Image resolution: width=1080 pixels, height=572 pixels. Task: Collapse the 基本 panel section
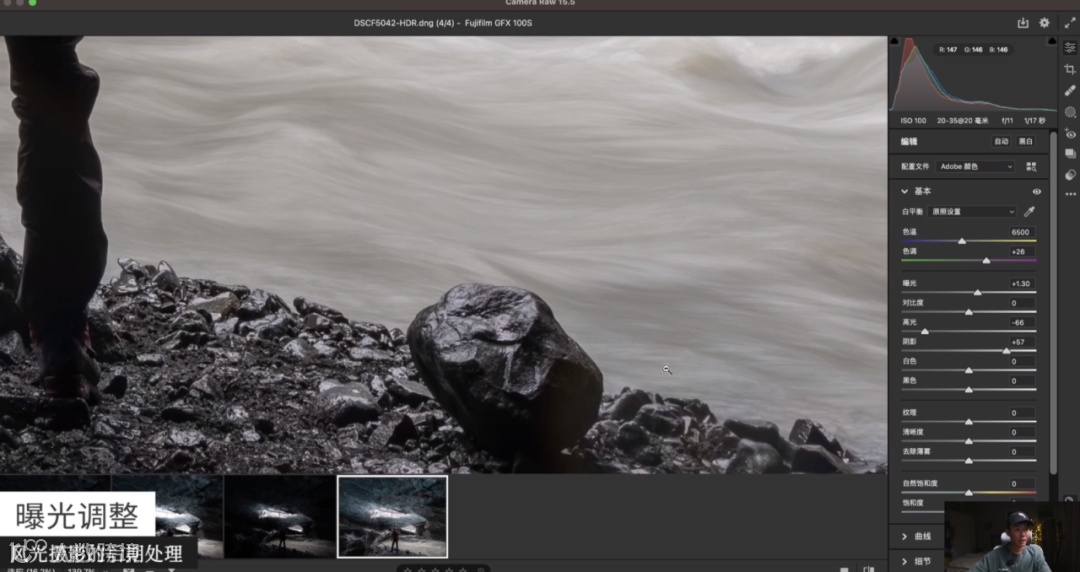click(x=904, y=192)
